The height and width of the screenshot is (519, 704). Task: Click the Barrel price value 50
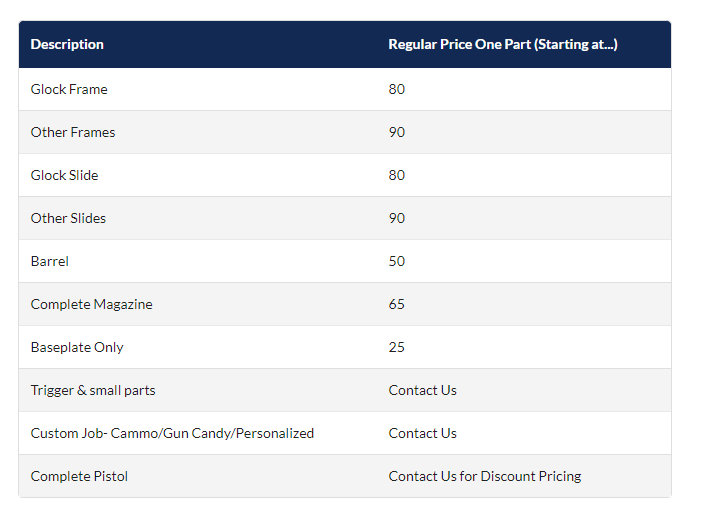[397, 261]
